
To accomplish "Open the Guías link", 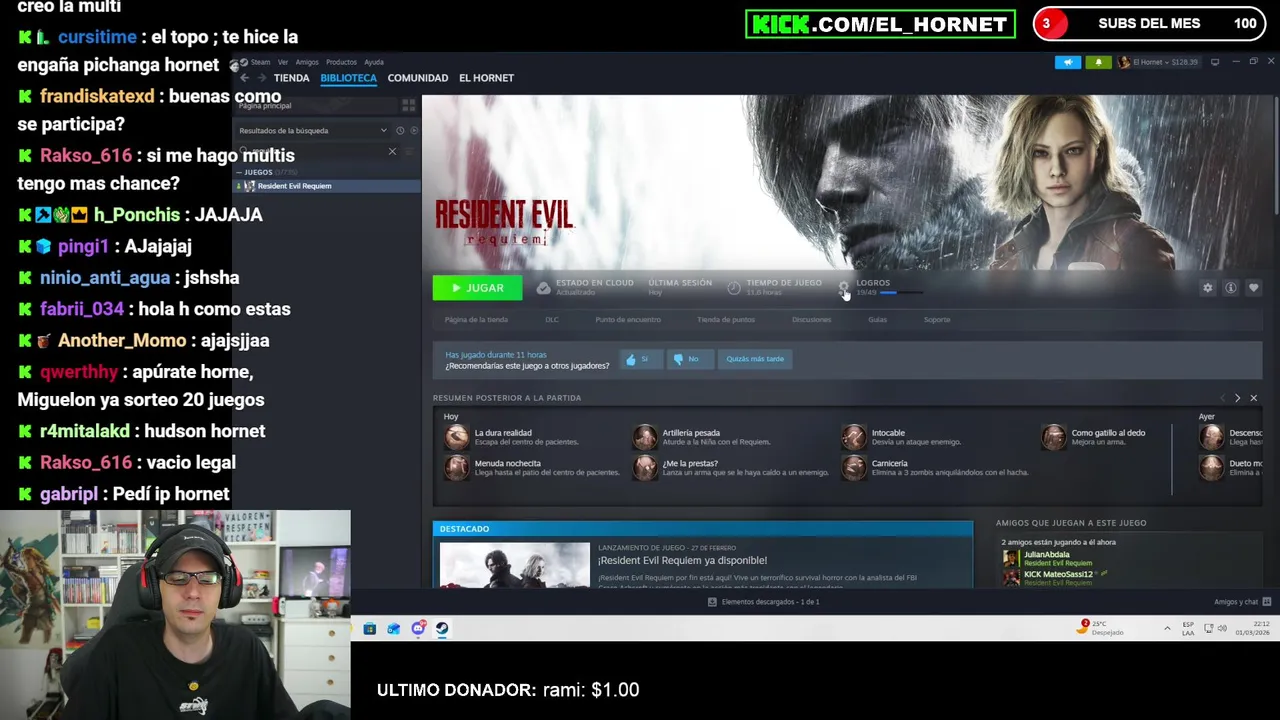I will (x=877, y=320).
